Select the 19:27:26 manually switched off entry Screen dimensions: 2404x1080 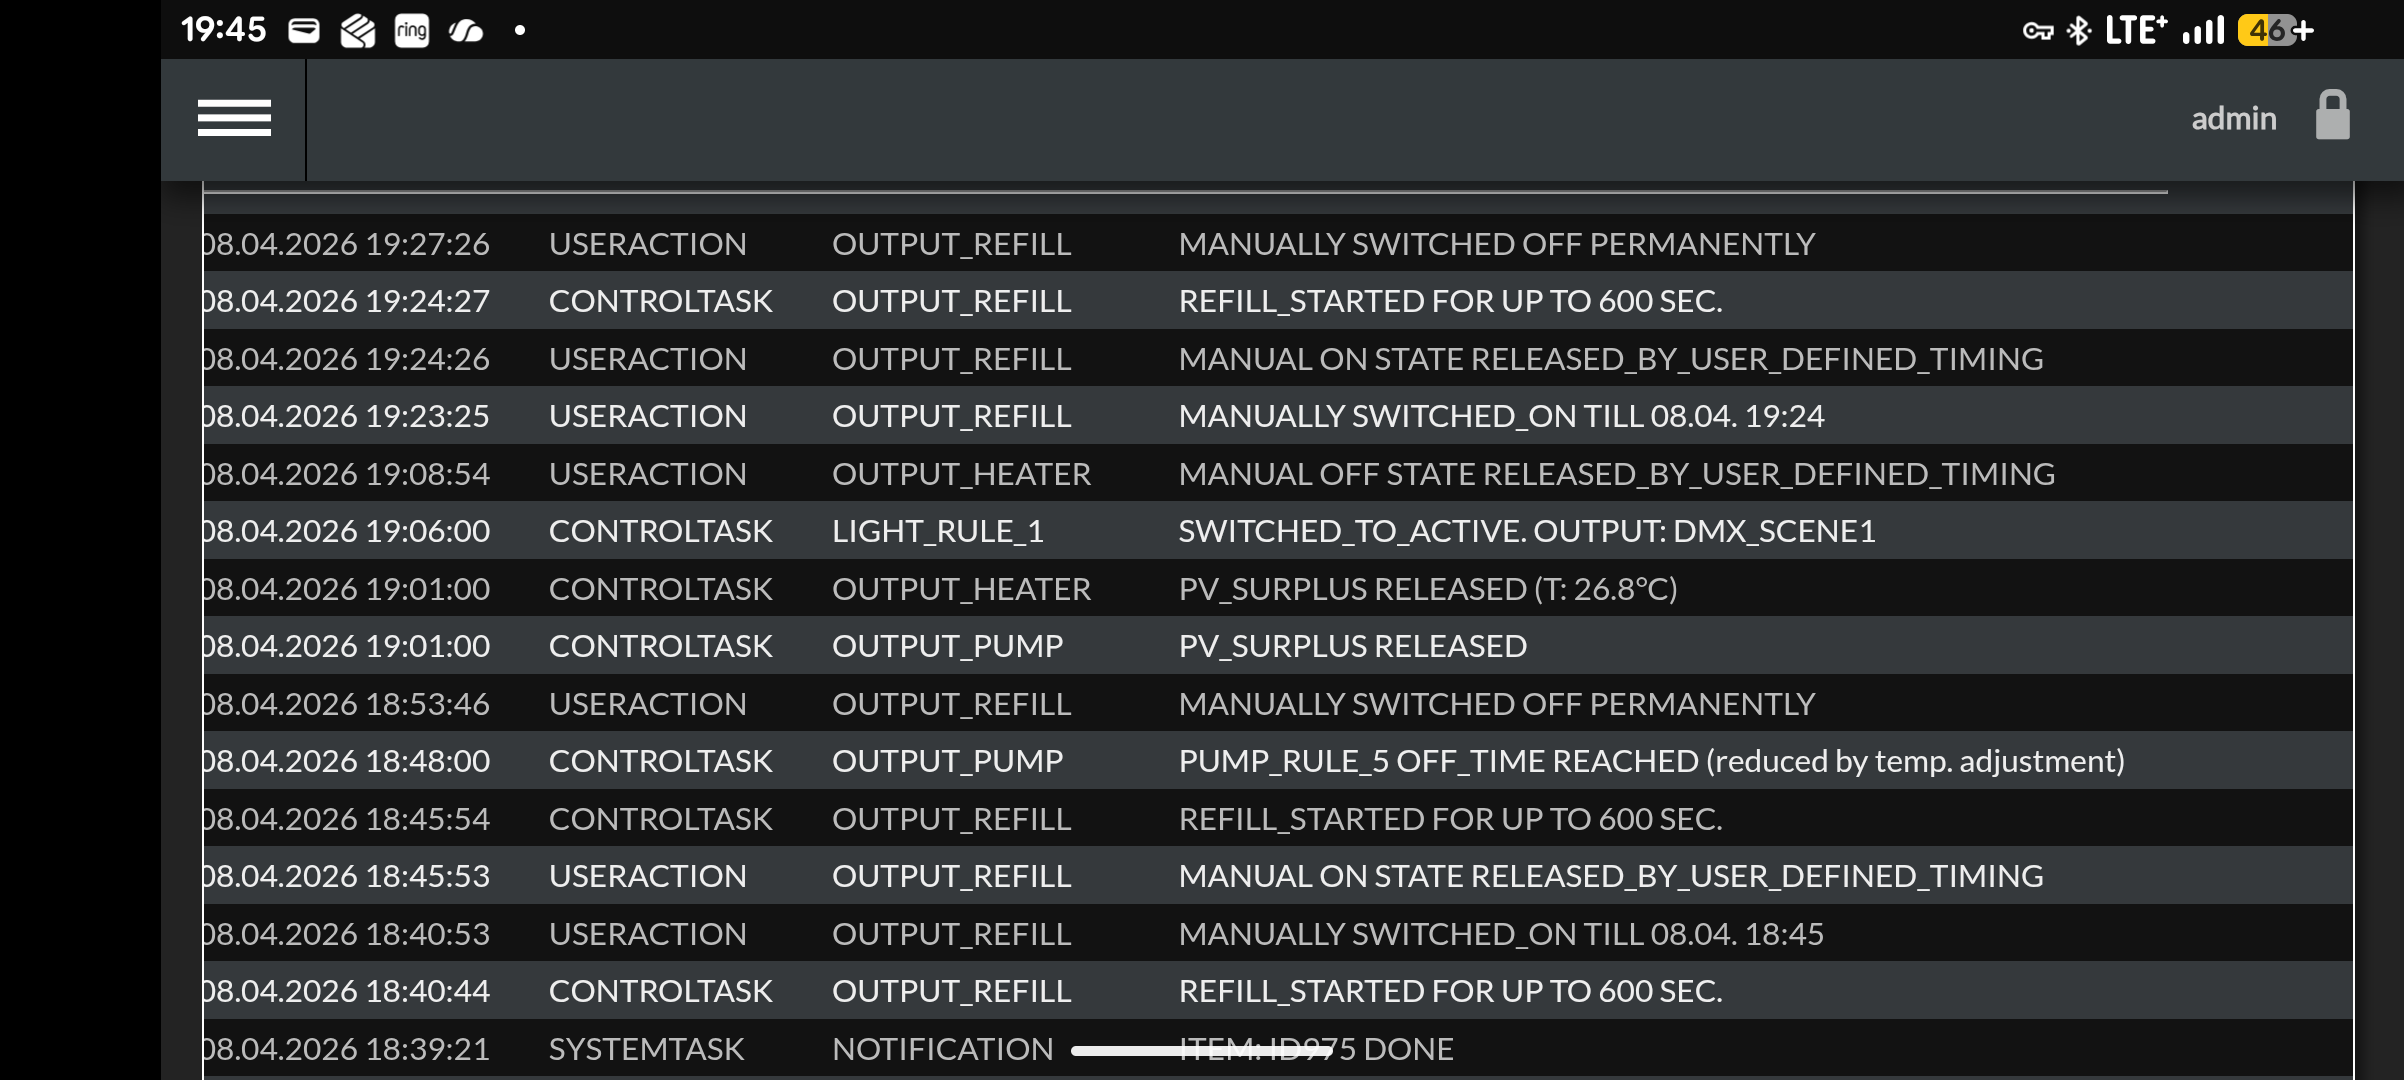click(1278, 243)
